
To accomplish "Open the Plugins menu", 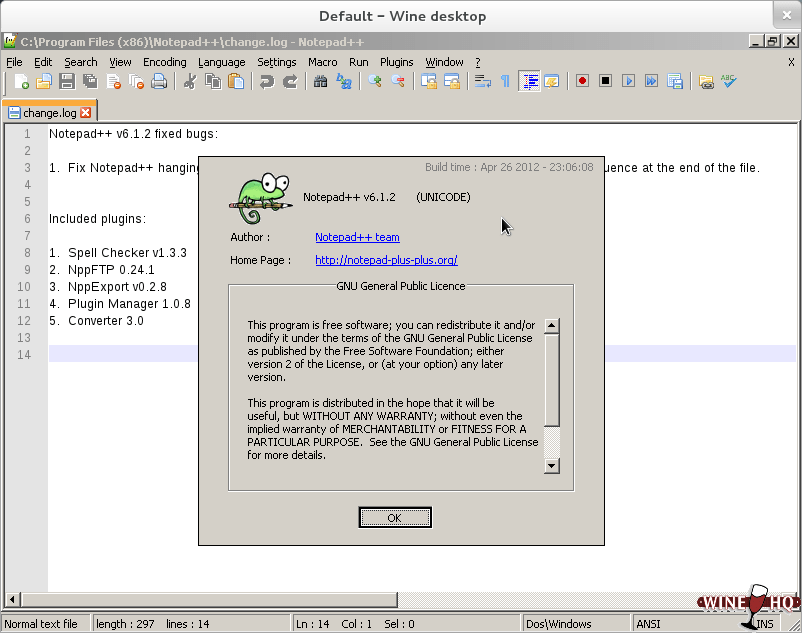I will click(396, 62).
